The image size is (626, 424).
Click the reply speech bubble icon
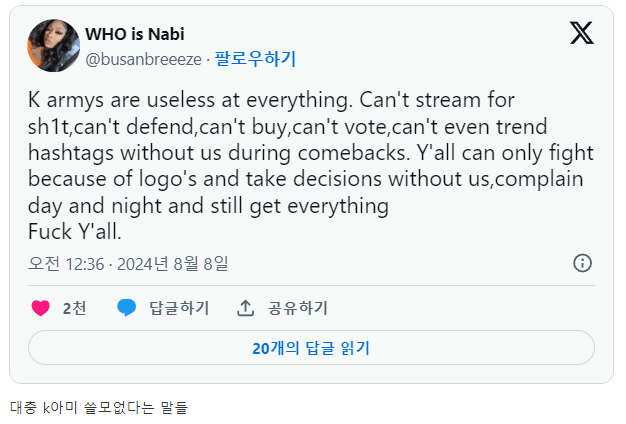tap(126, 308)
